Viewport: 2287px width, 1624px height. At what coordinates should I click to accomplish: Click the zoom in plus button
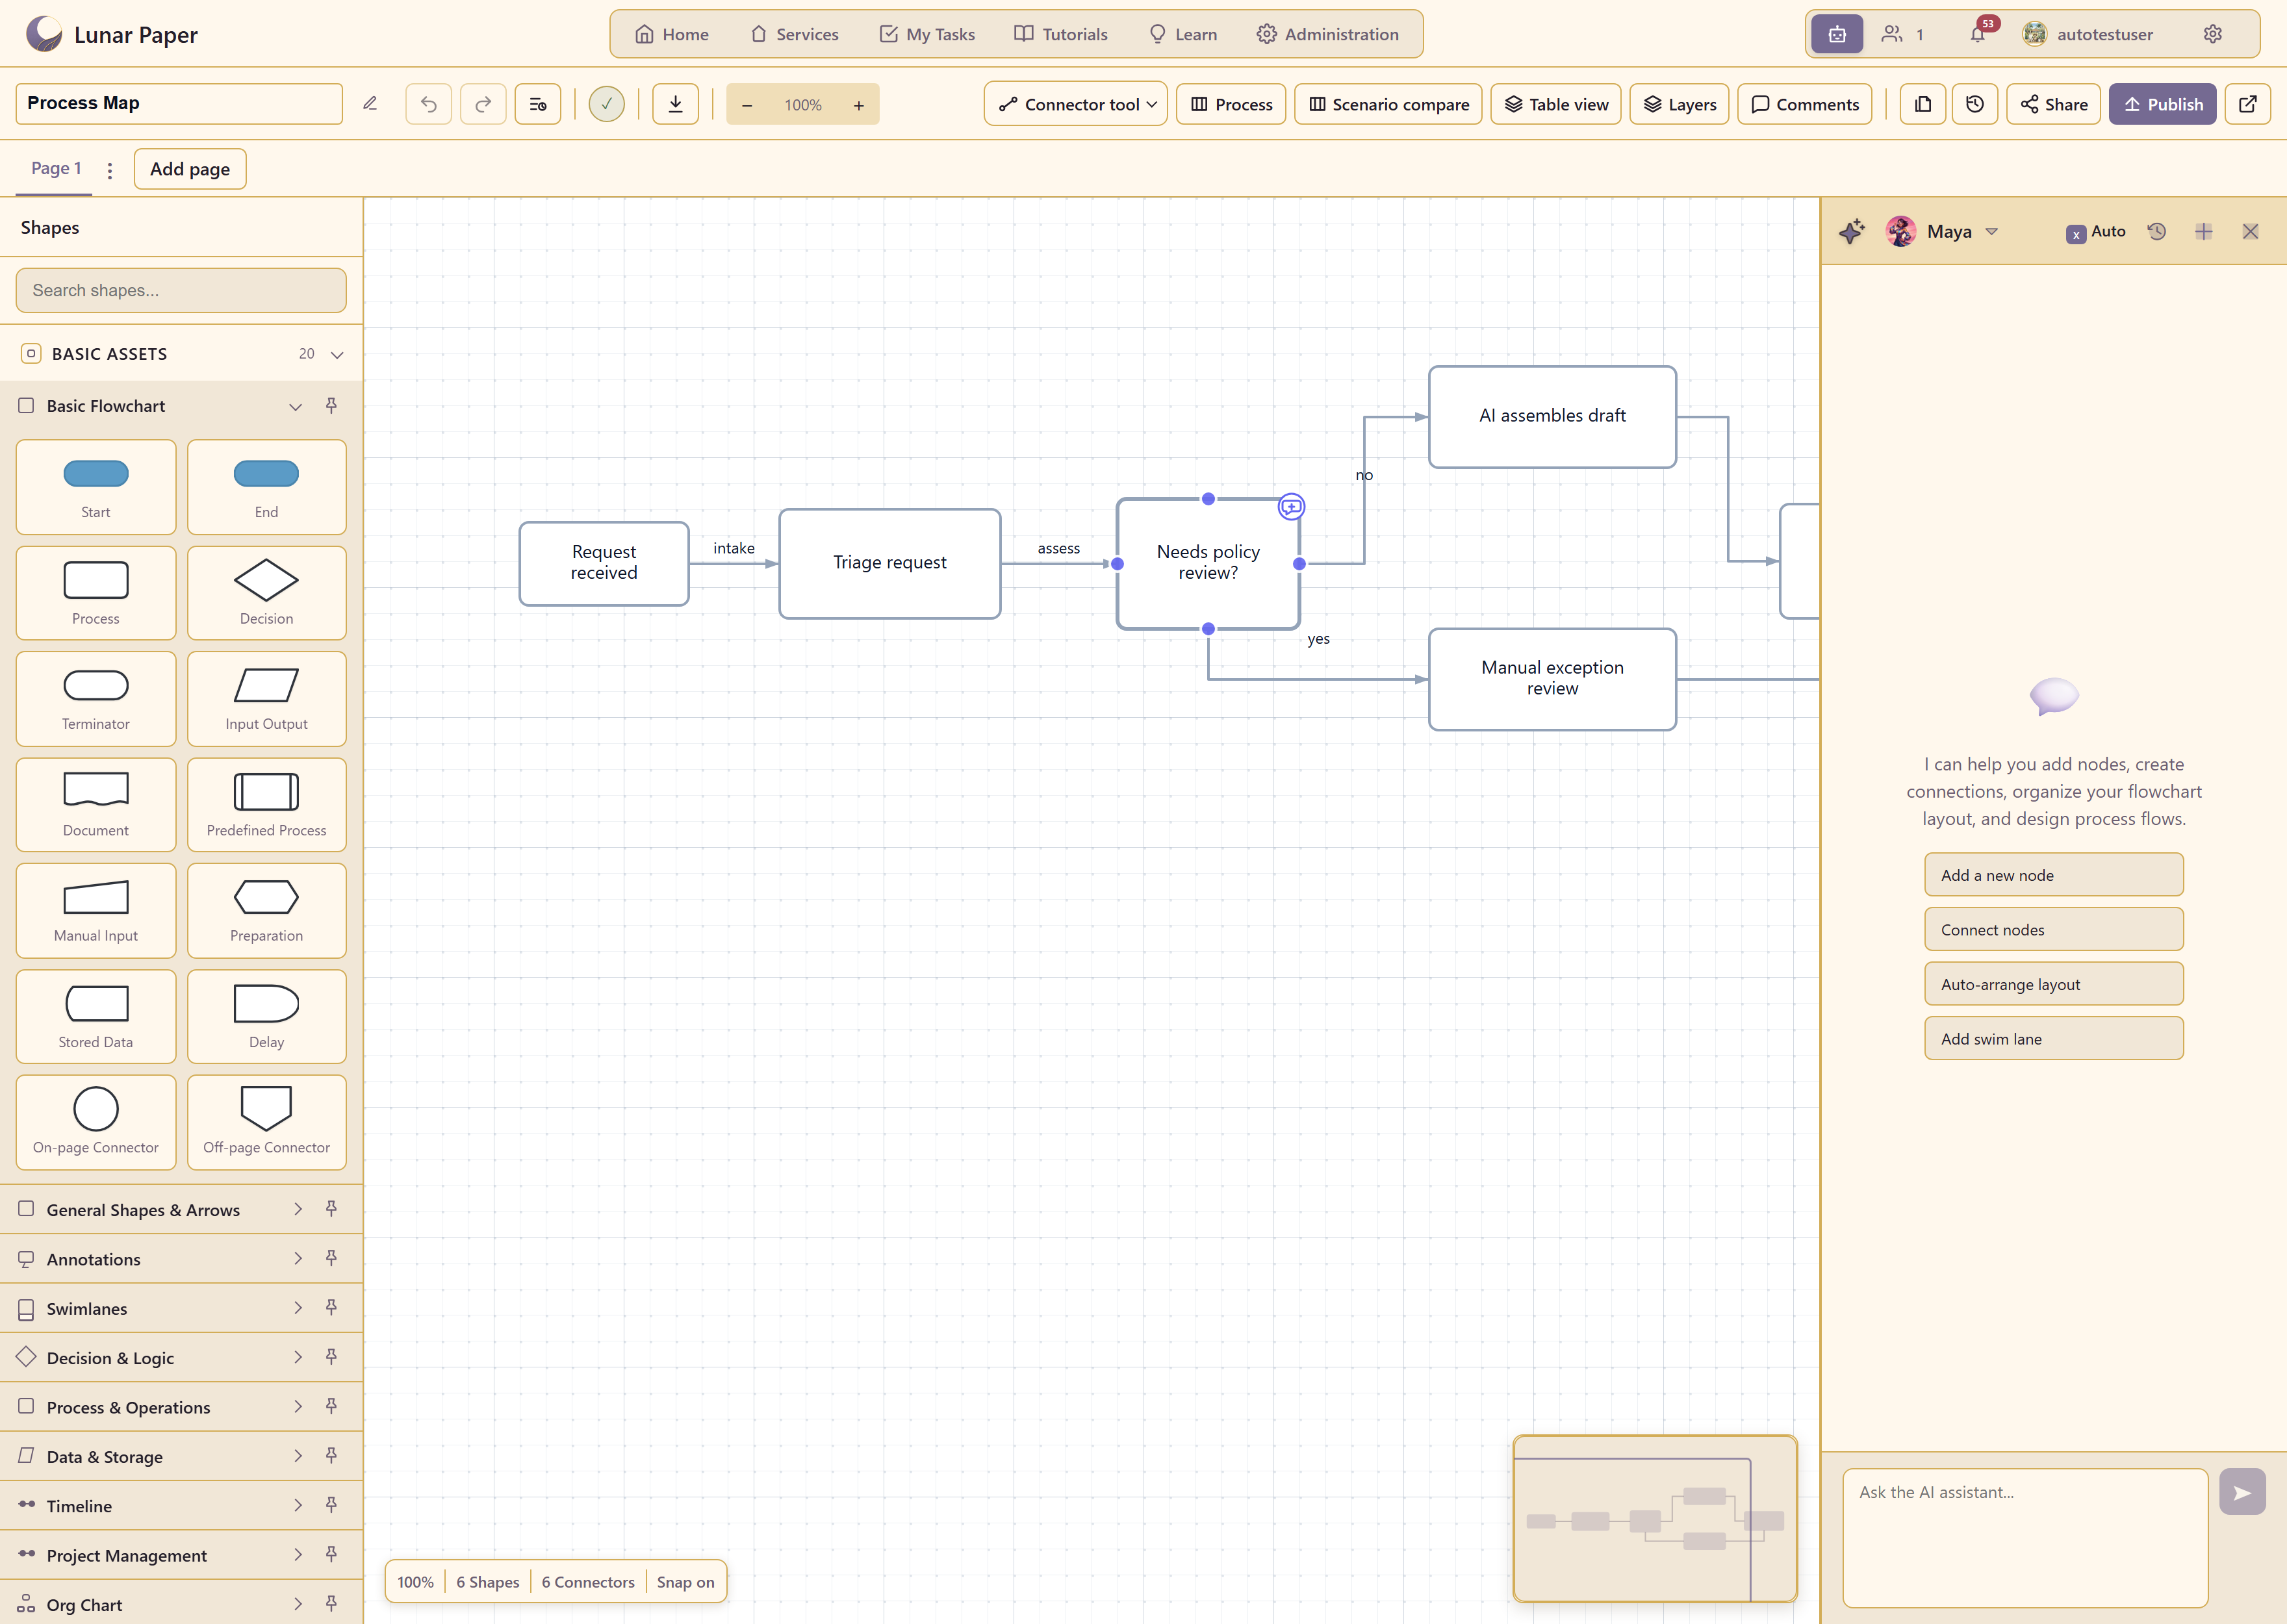tap(858, 105)
